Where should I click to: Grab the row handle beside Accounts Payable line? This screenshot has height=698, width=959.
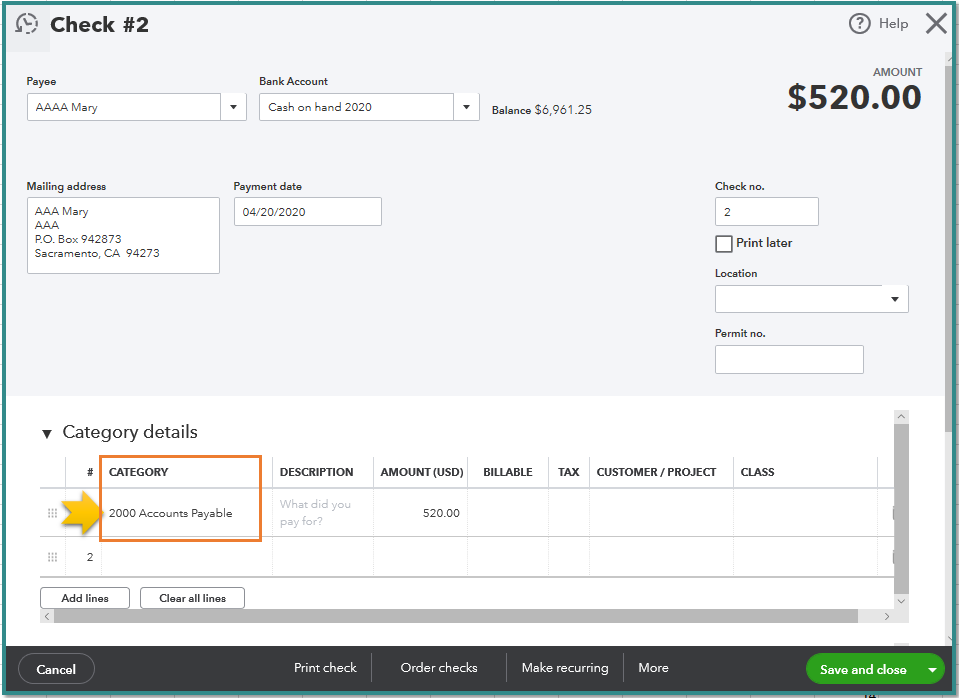click(x=53, y=513)
